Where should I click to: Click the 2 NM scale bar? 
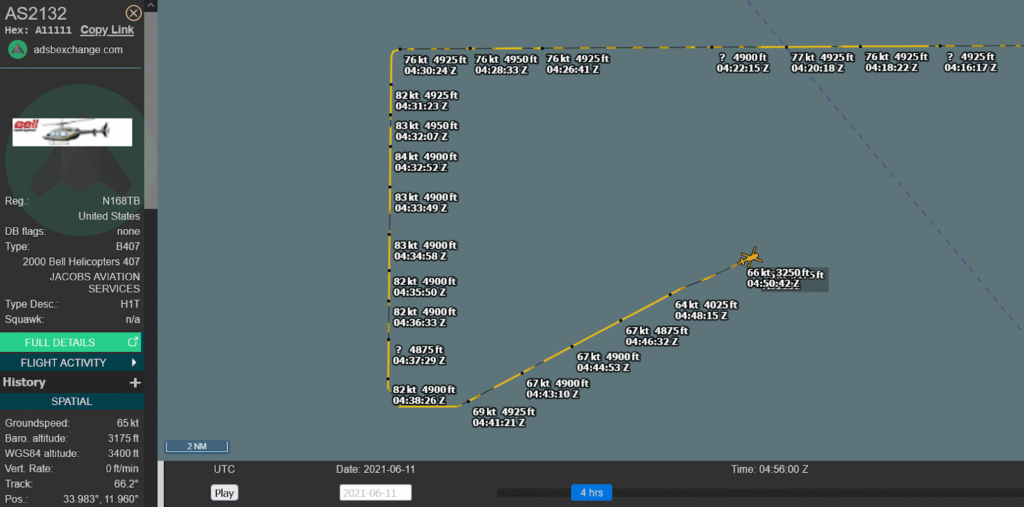click(x=197, y=446)
